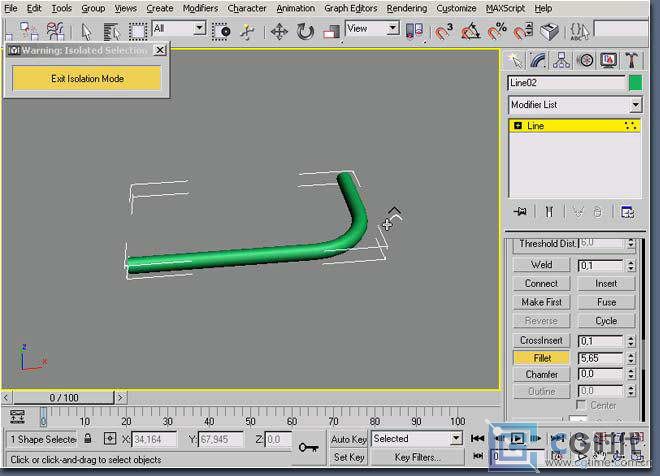Open the Rendering menu

[406, 8]
